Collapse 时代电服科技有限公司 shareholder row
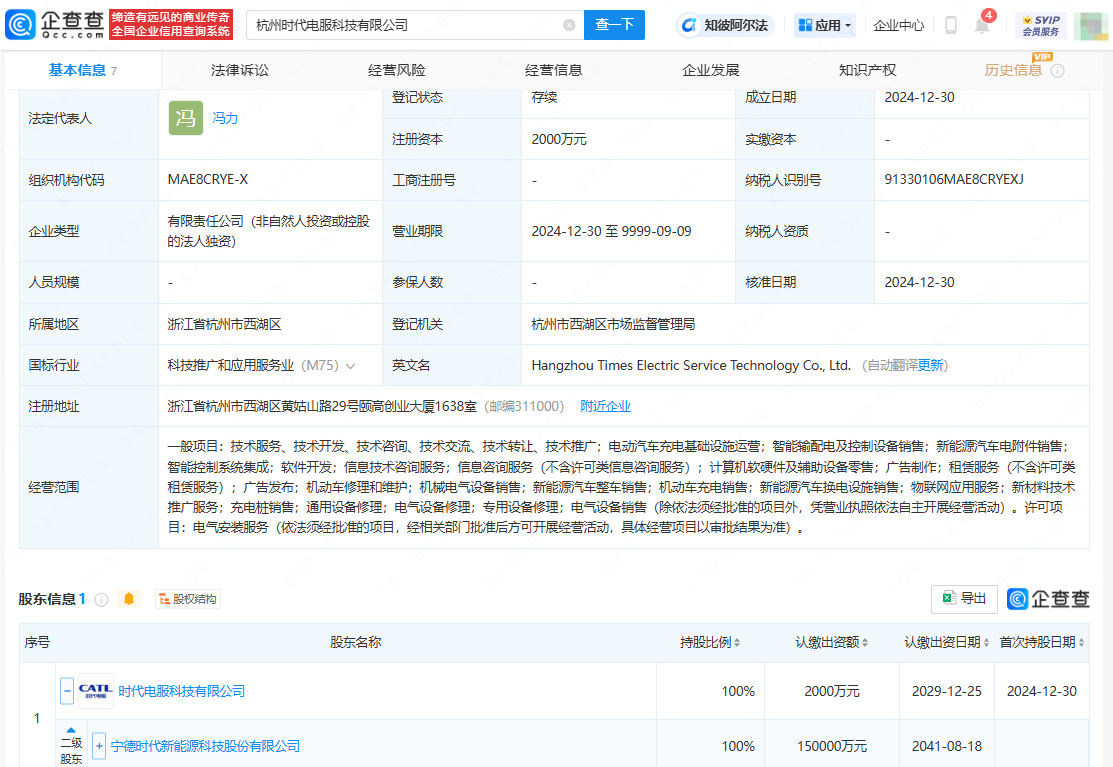This screenshot has width=1113, height=767. pos(67,691)
